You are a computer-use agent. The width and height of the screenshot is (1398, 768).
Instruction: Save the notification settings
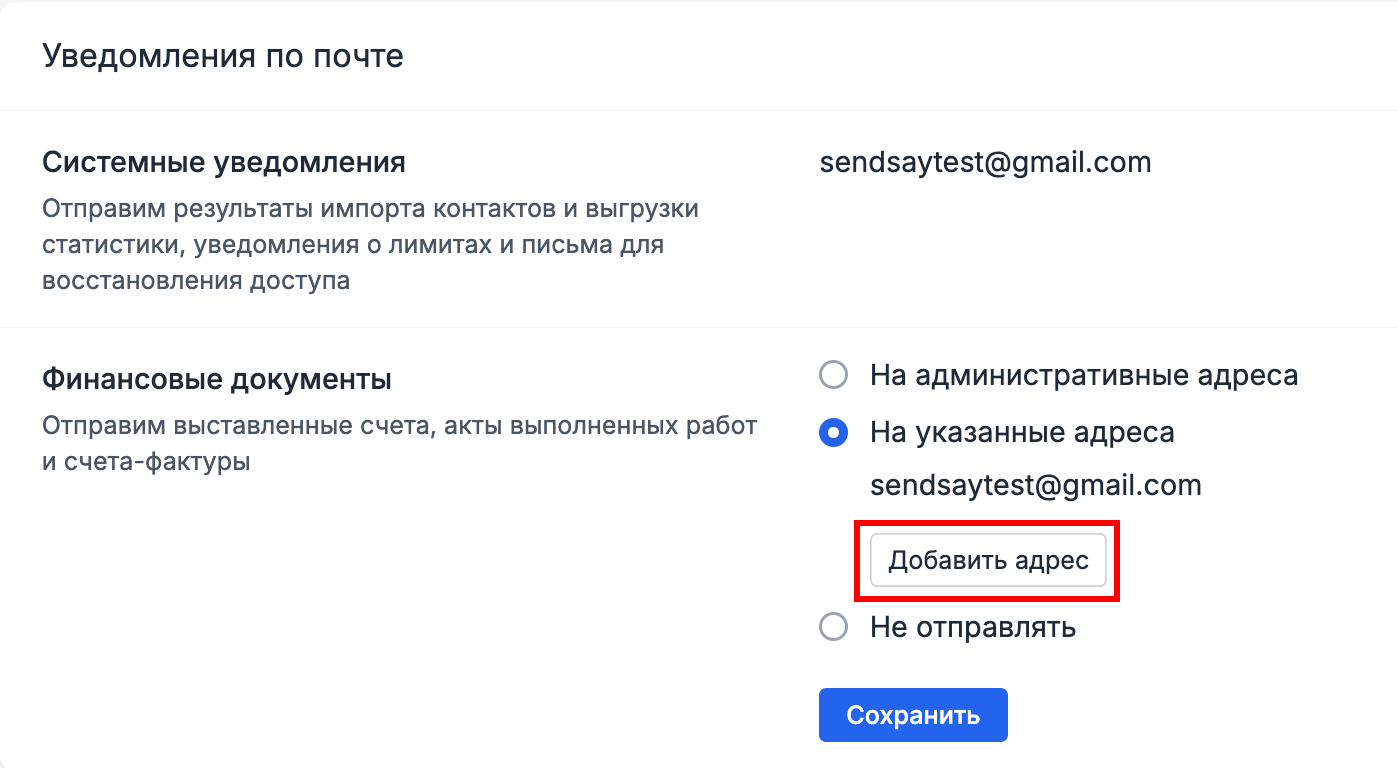point(912,714)
